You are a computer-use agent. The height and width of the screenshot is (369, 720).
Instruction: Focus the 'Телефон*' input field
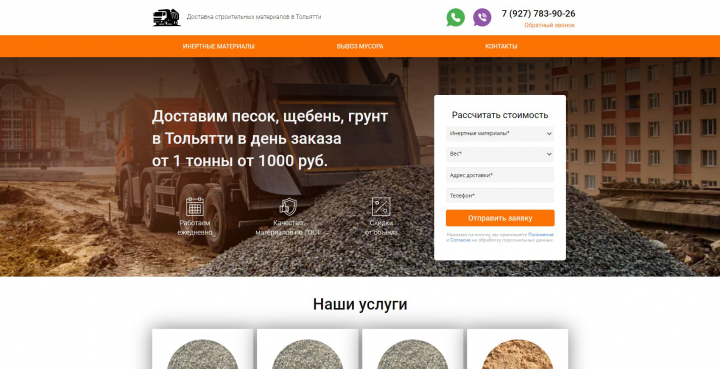point(500,196)
